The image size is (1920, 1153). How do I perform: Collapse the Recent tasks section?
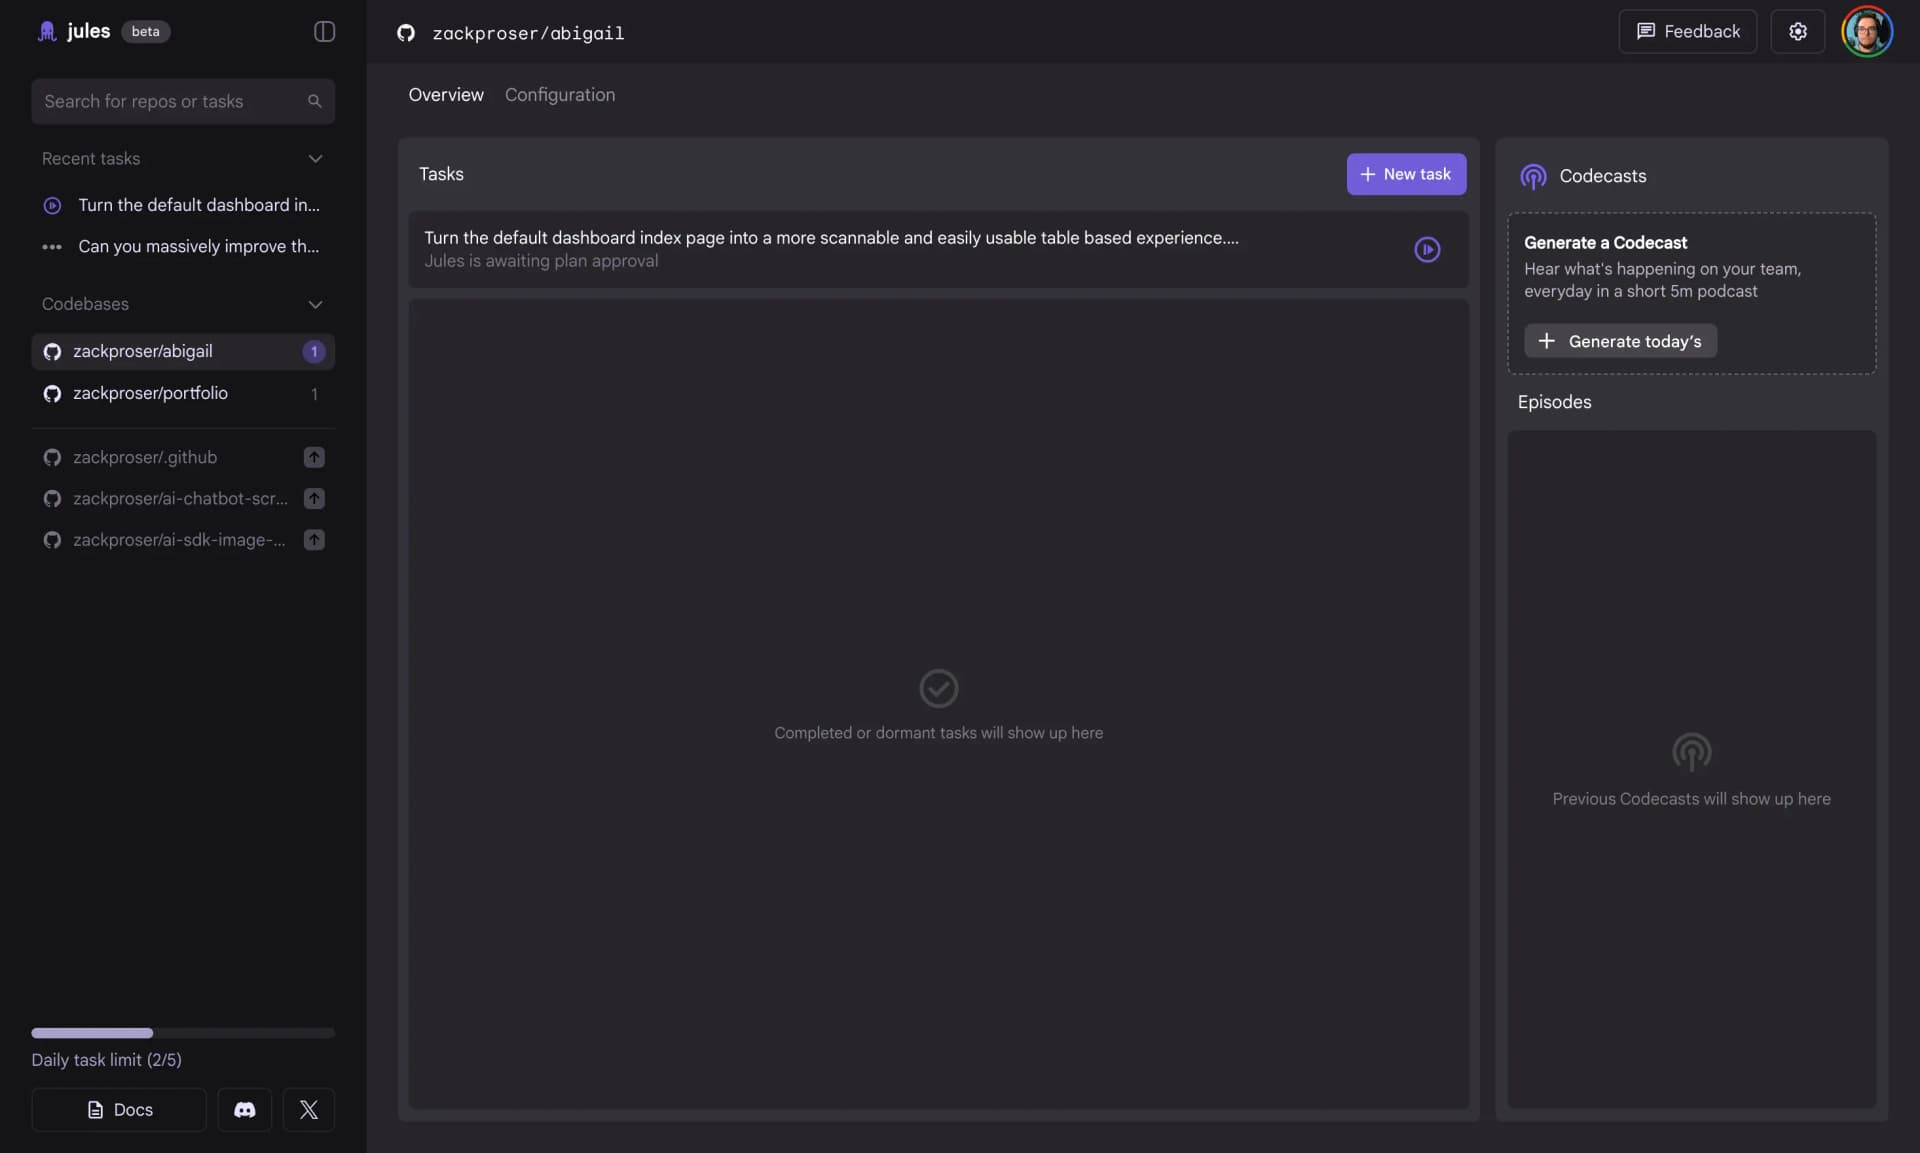point(315,159)
